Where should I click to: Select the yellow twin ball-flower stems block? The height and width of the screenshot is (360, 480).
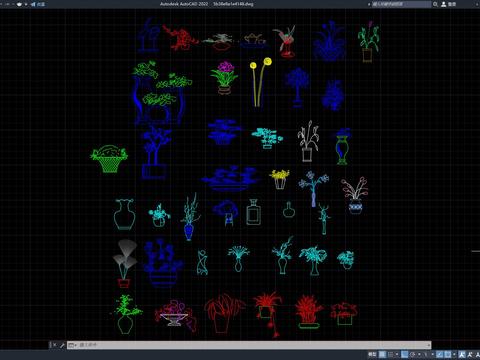pyautogui.click(x=260, y=82)
